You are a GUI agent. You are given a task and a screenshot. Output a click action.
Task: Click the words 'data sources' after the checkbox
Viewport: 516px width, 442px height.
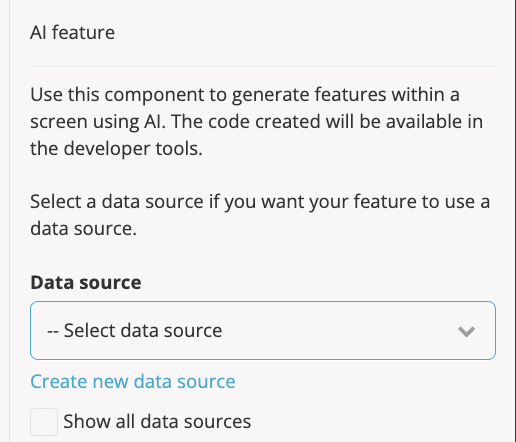pyautogui.click(x=196, y=421)
